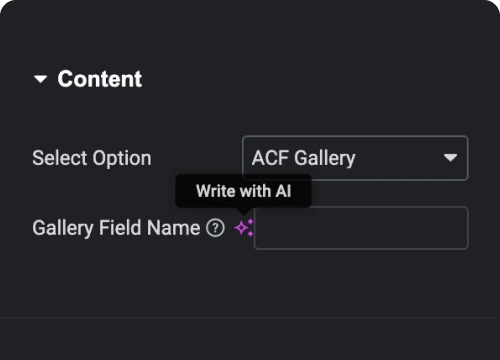
Task: Launch Write with AI via sparkle icon
Action: [244, 228]
